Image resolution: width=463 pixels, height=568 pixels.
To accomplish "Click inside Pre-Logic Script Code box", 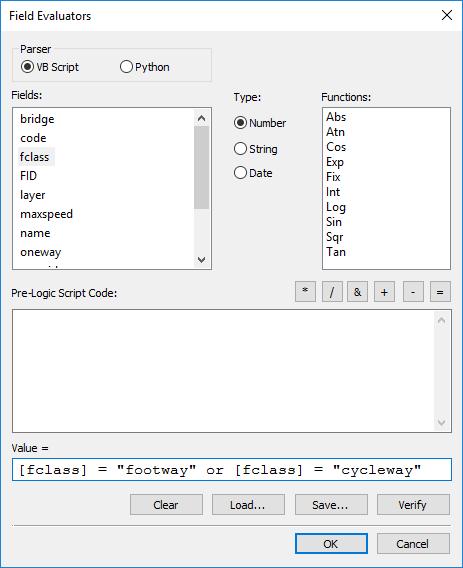I will coord(224,371).
